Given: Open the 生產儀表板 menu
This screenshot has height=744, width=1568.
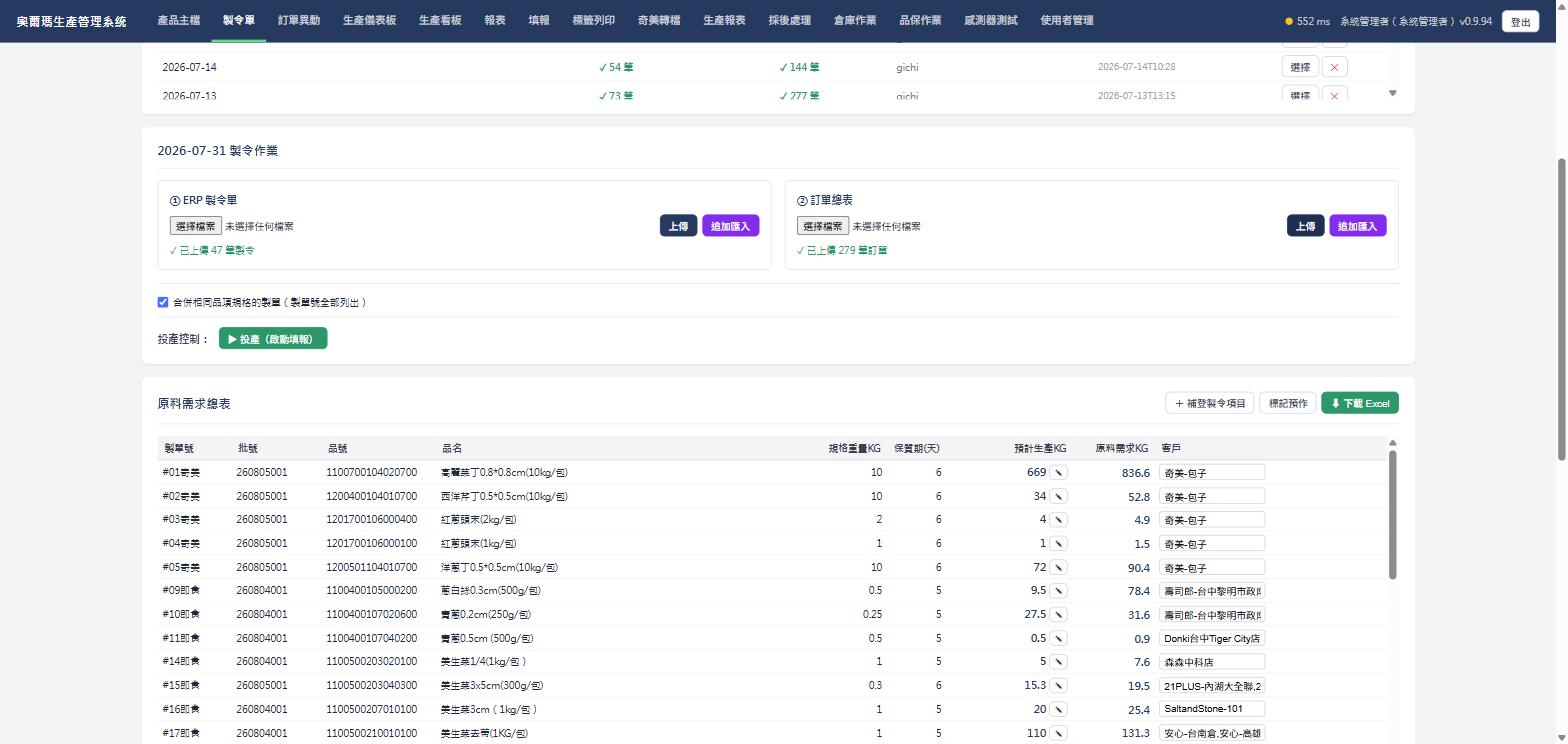Looking at the screenshot, I should (x=369, y=20).
